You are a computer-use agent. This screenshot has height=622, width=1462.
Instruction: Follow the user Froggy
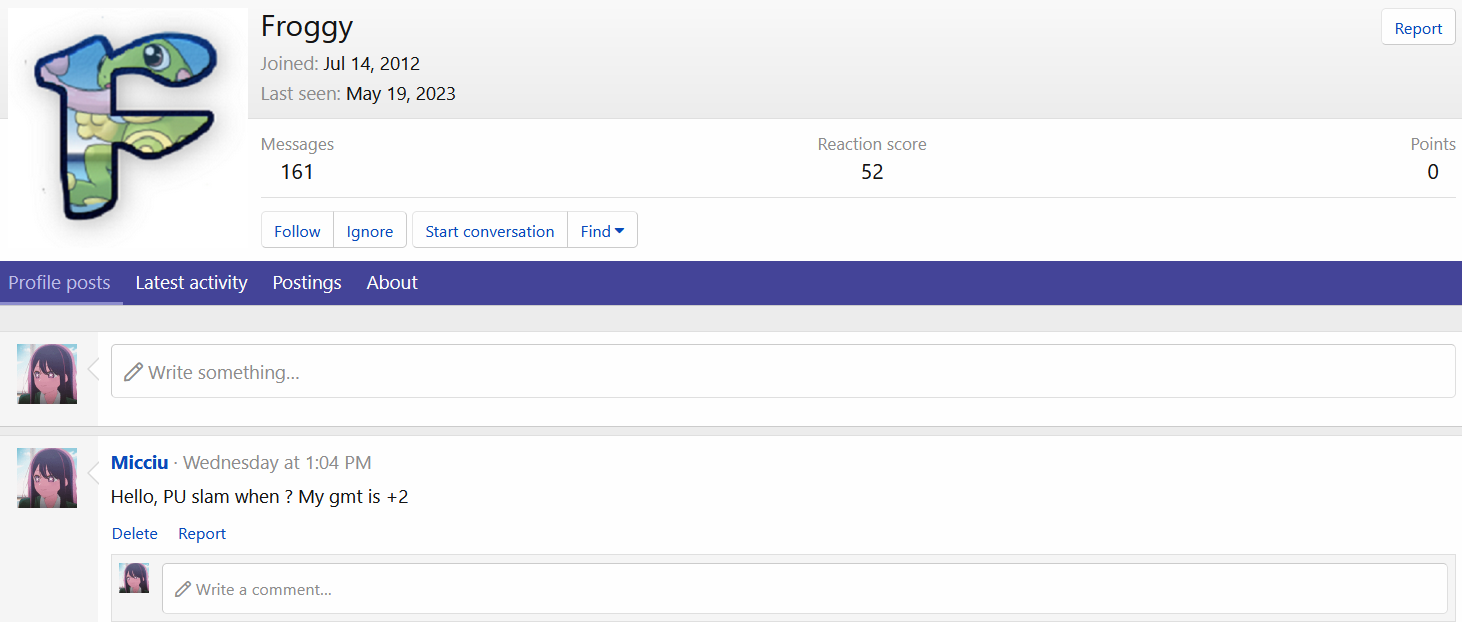pyautogui.click(x=297, y=231)
